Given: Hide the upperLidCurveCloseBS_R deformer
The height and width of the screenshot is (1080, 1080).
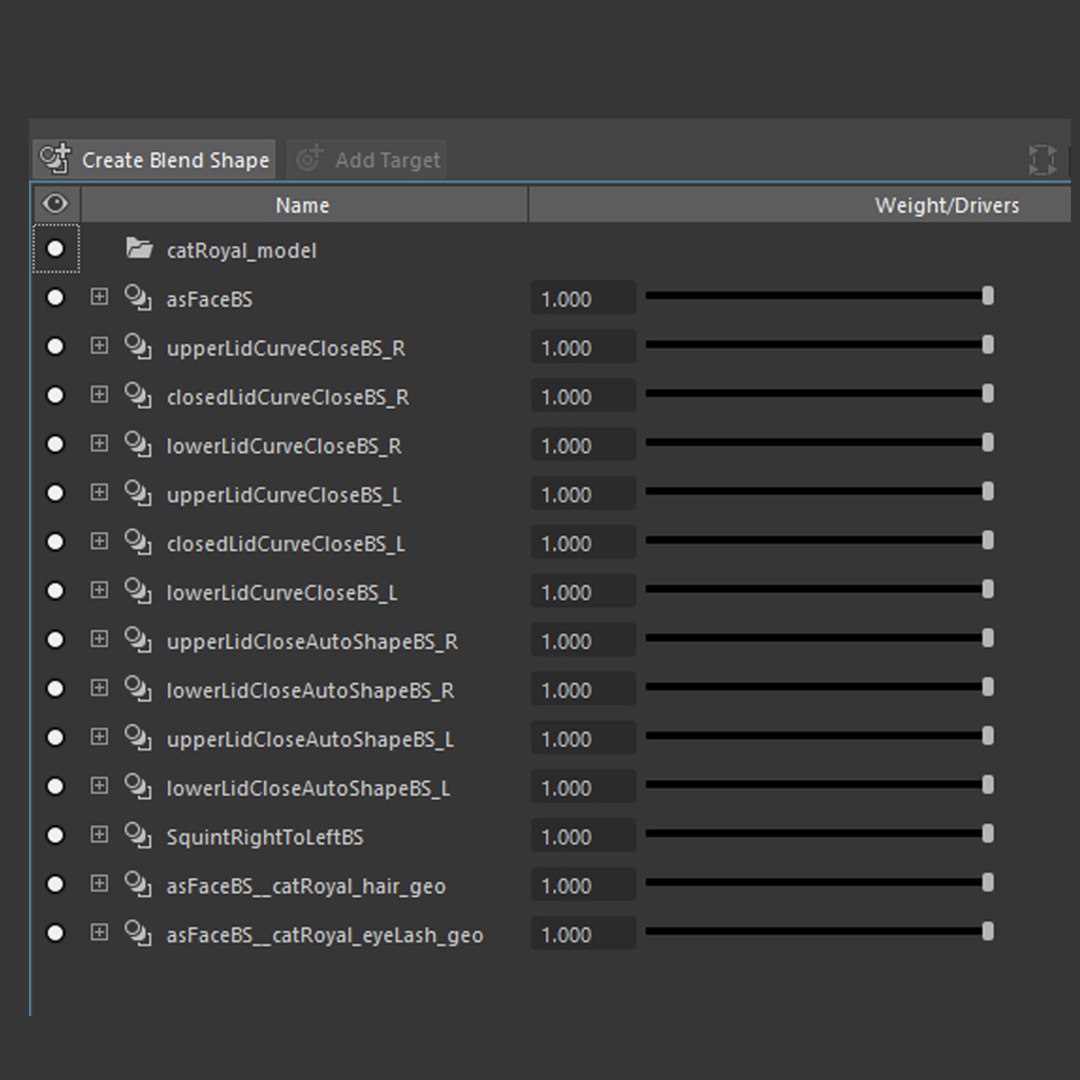Looking at the screenshot, I should (x=55, y=346).
